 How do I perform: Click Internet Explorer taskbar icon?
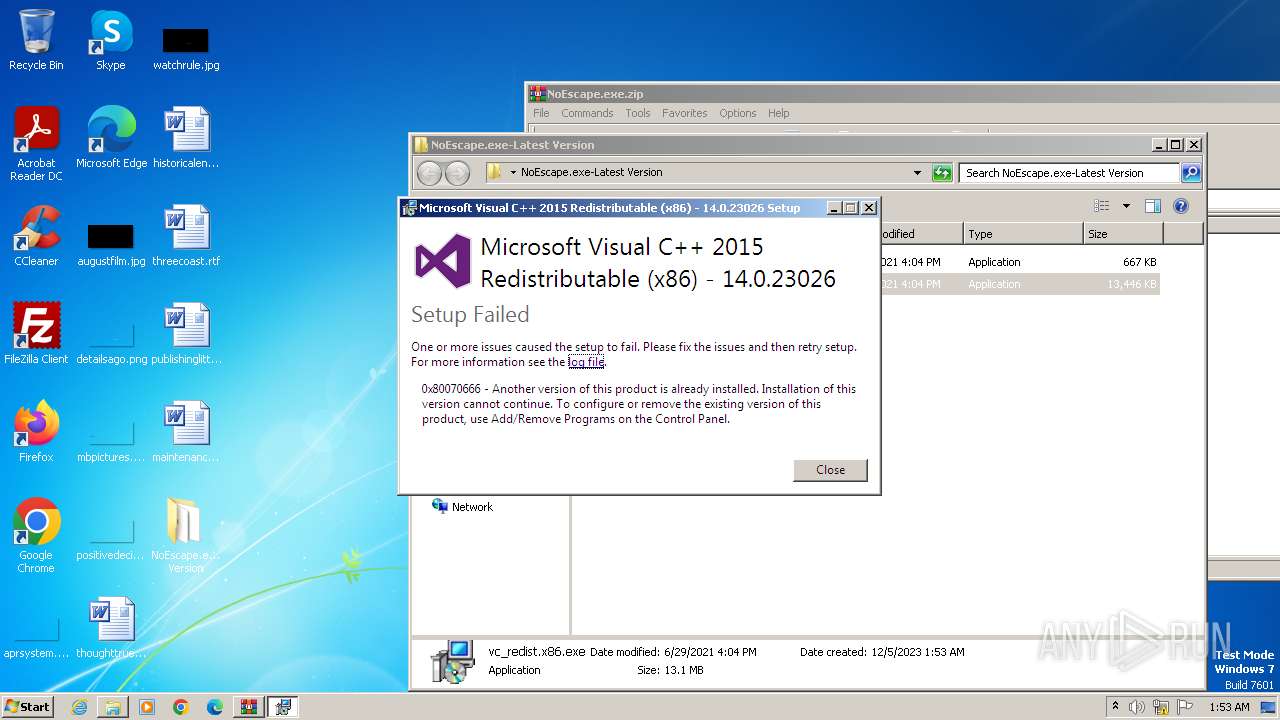79,707
